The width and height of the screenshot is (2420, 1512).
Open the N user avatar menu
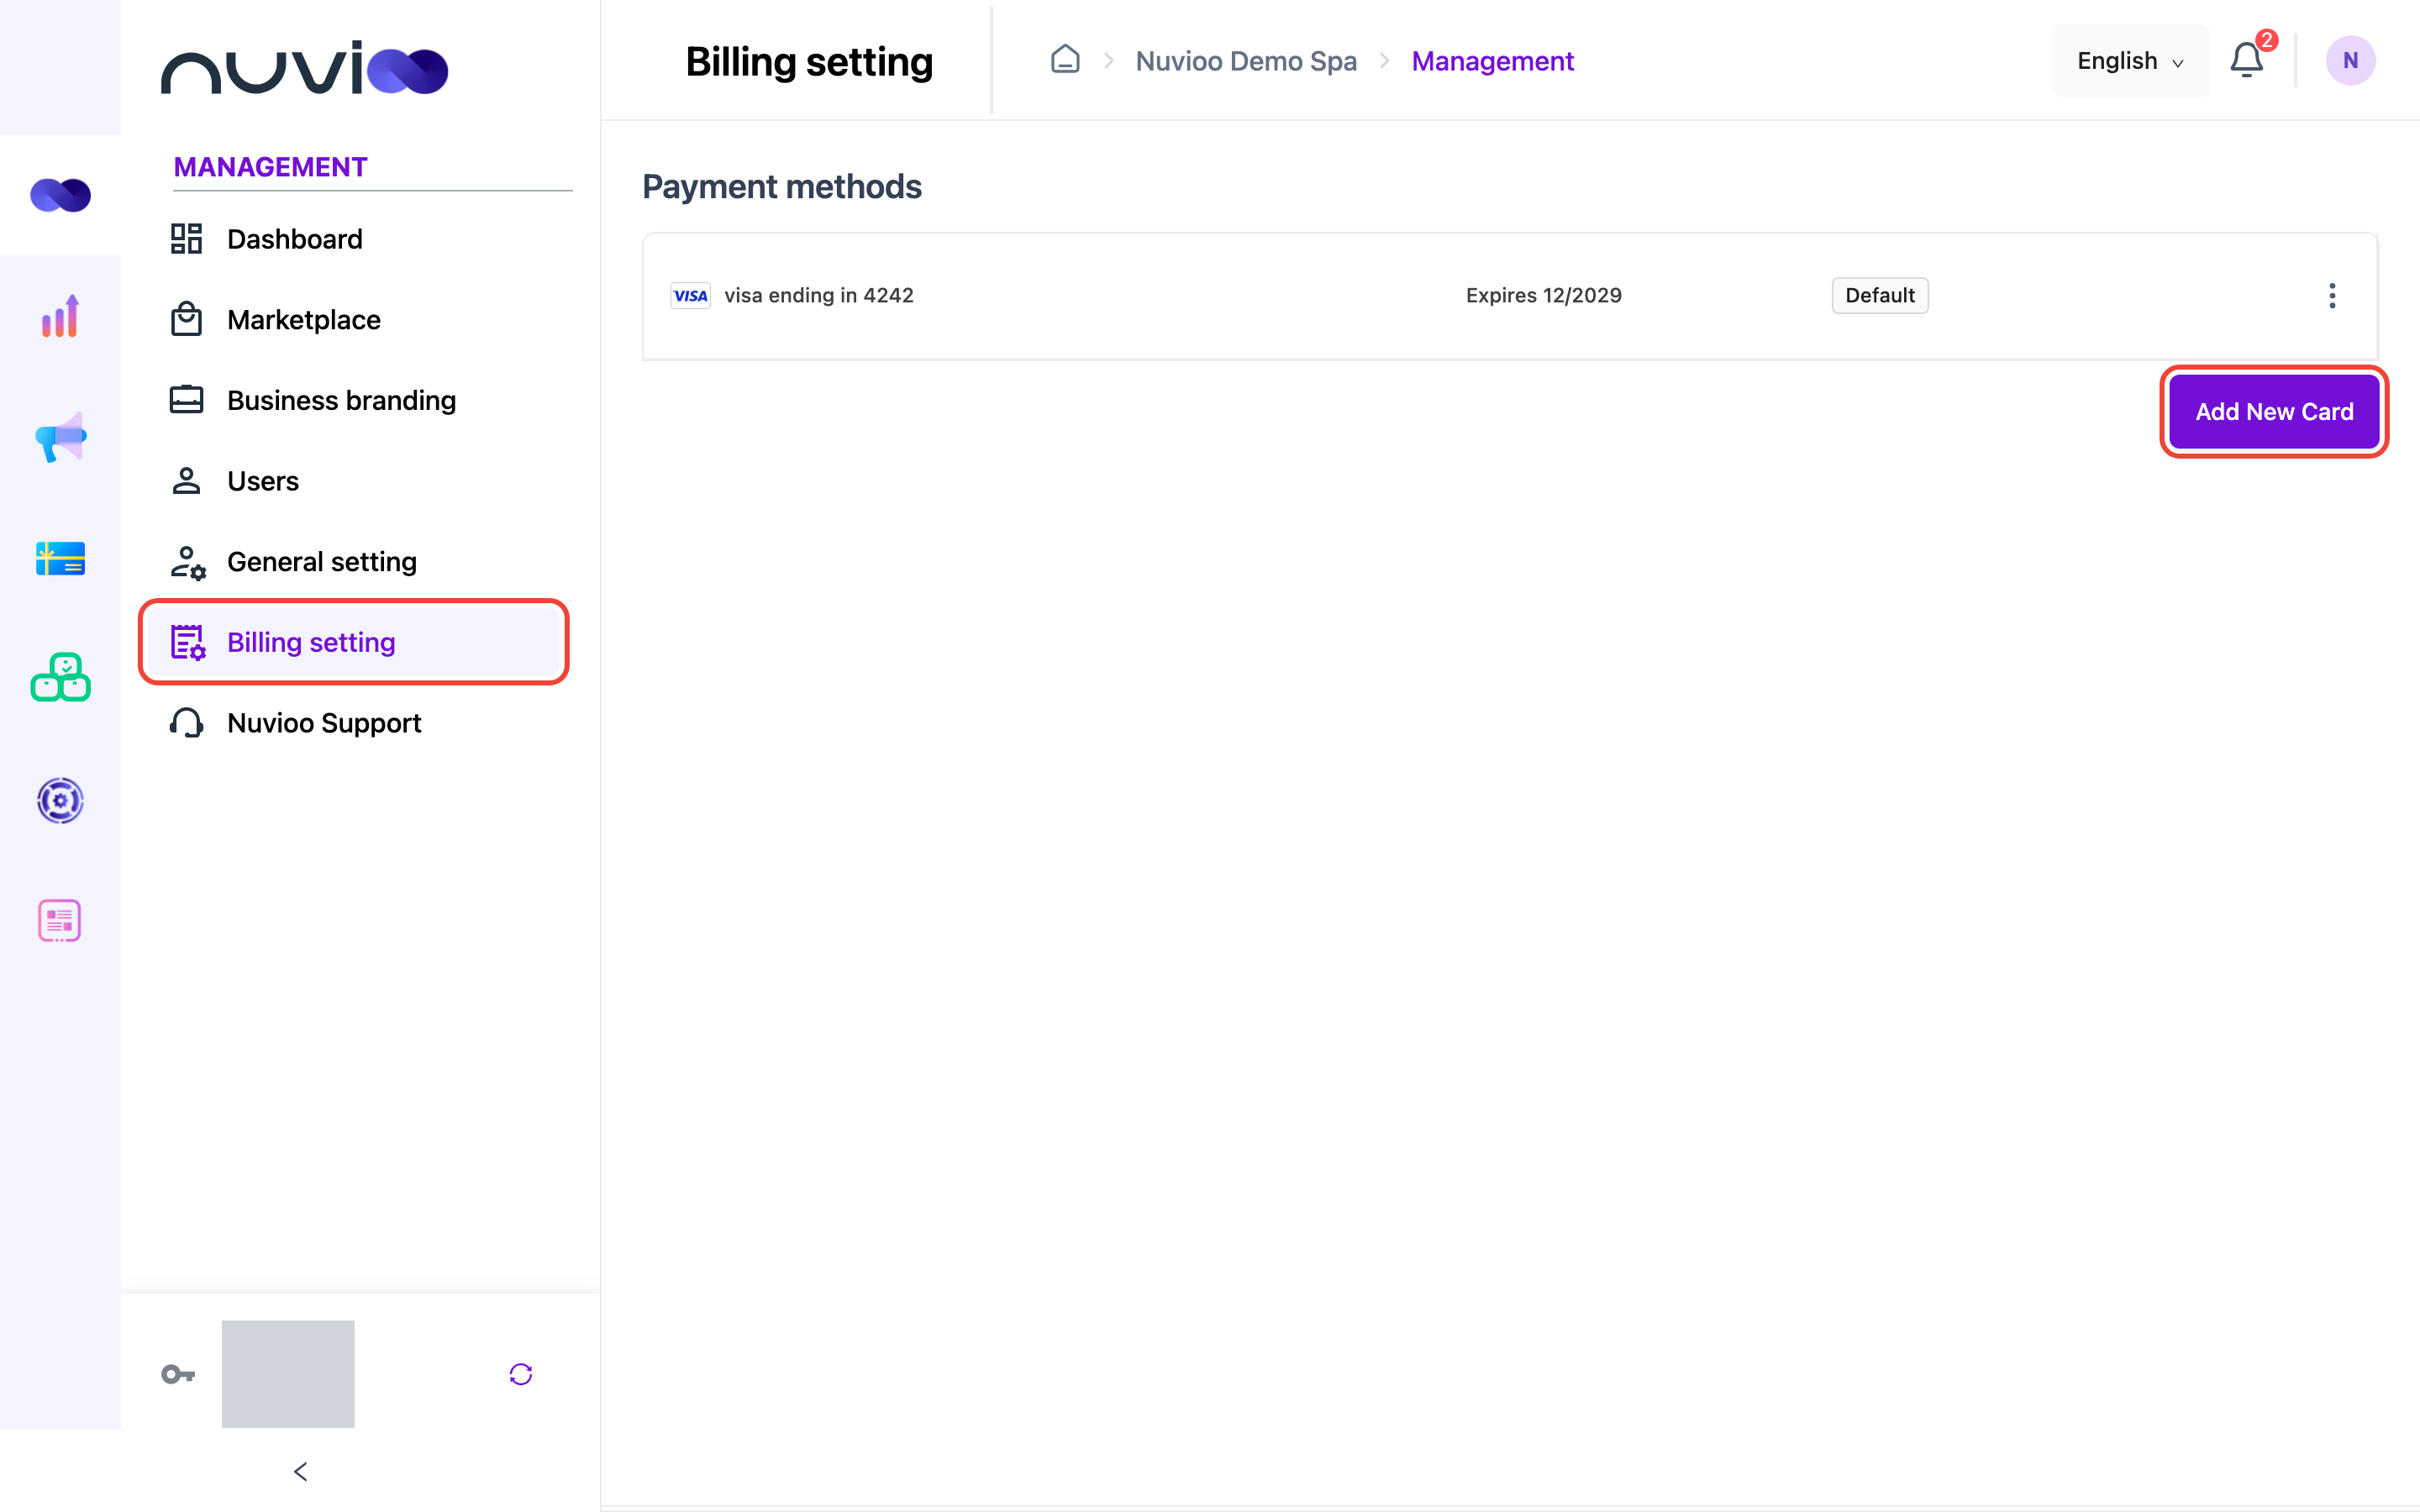tap(2350, 60)
